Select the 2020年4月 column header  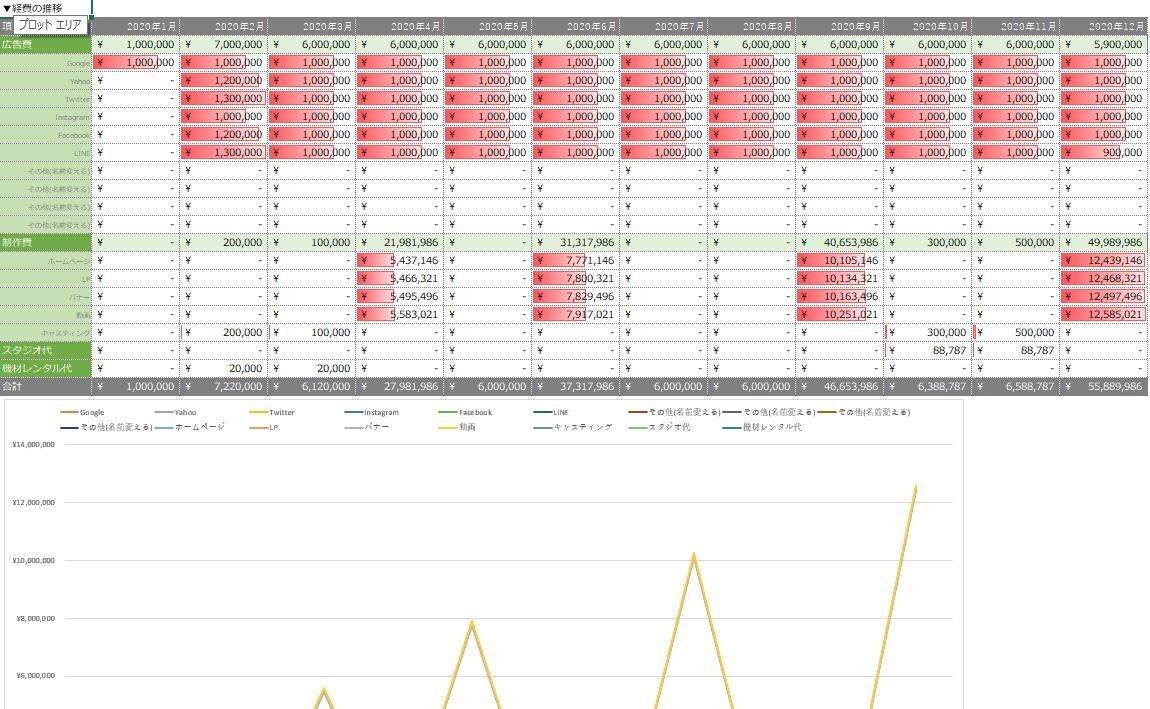tap(400, 26)
